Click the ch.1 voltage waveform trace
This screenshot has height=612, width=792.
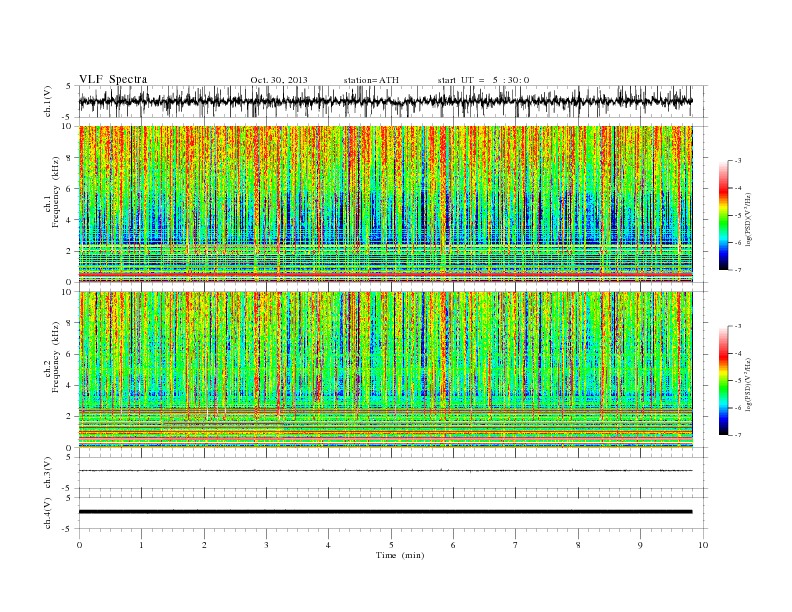[385, 101]
